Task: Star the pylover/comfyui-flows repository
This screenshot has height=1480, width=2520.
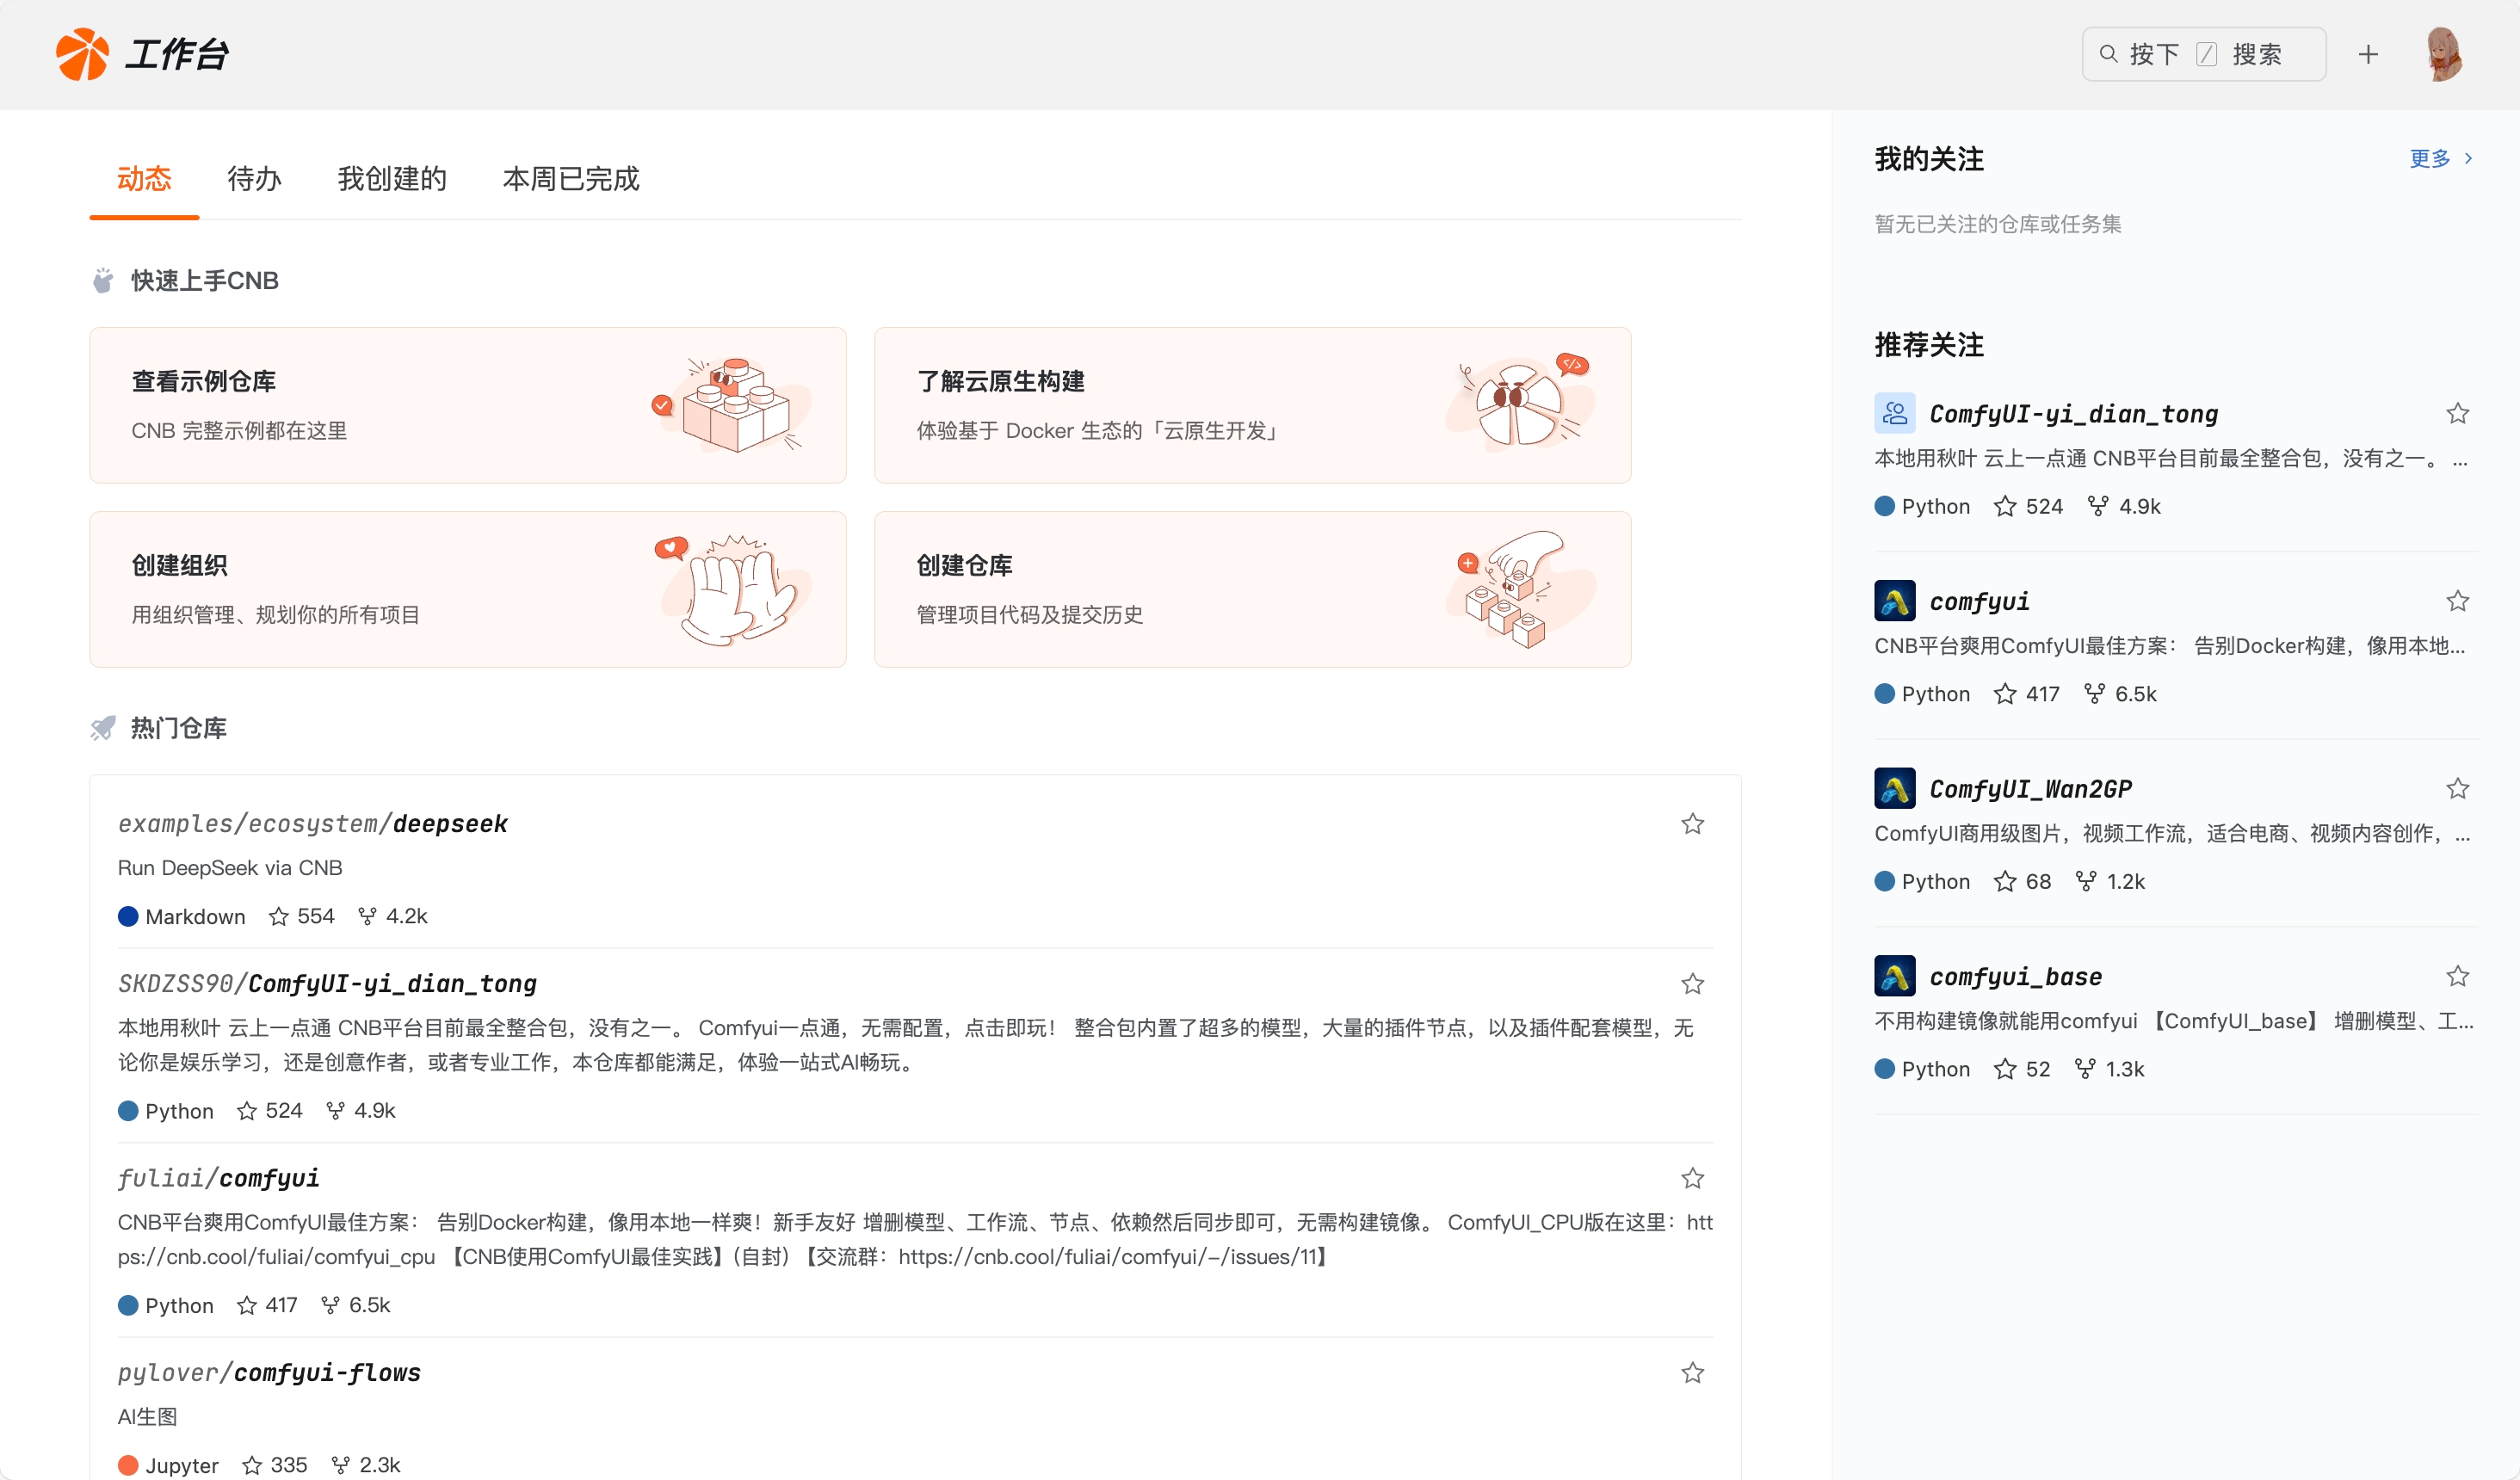Action: click(x=1692, y=1373)
